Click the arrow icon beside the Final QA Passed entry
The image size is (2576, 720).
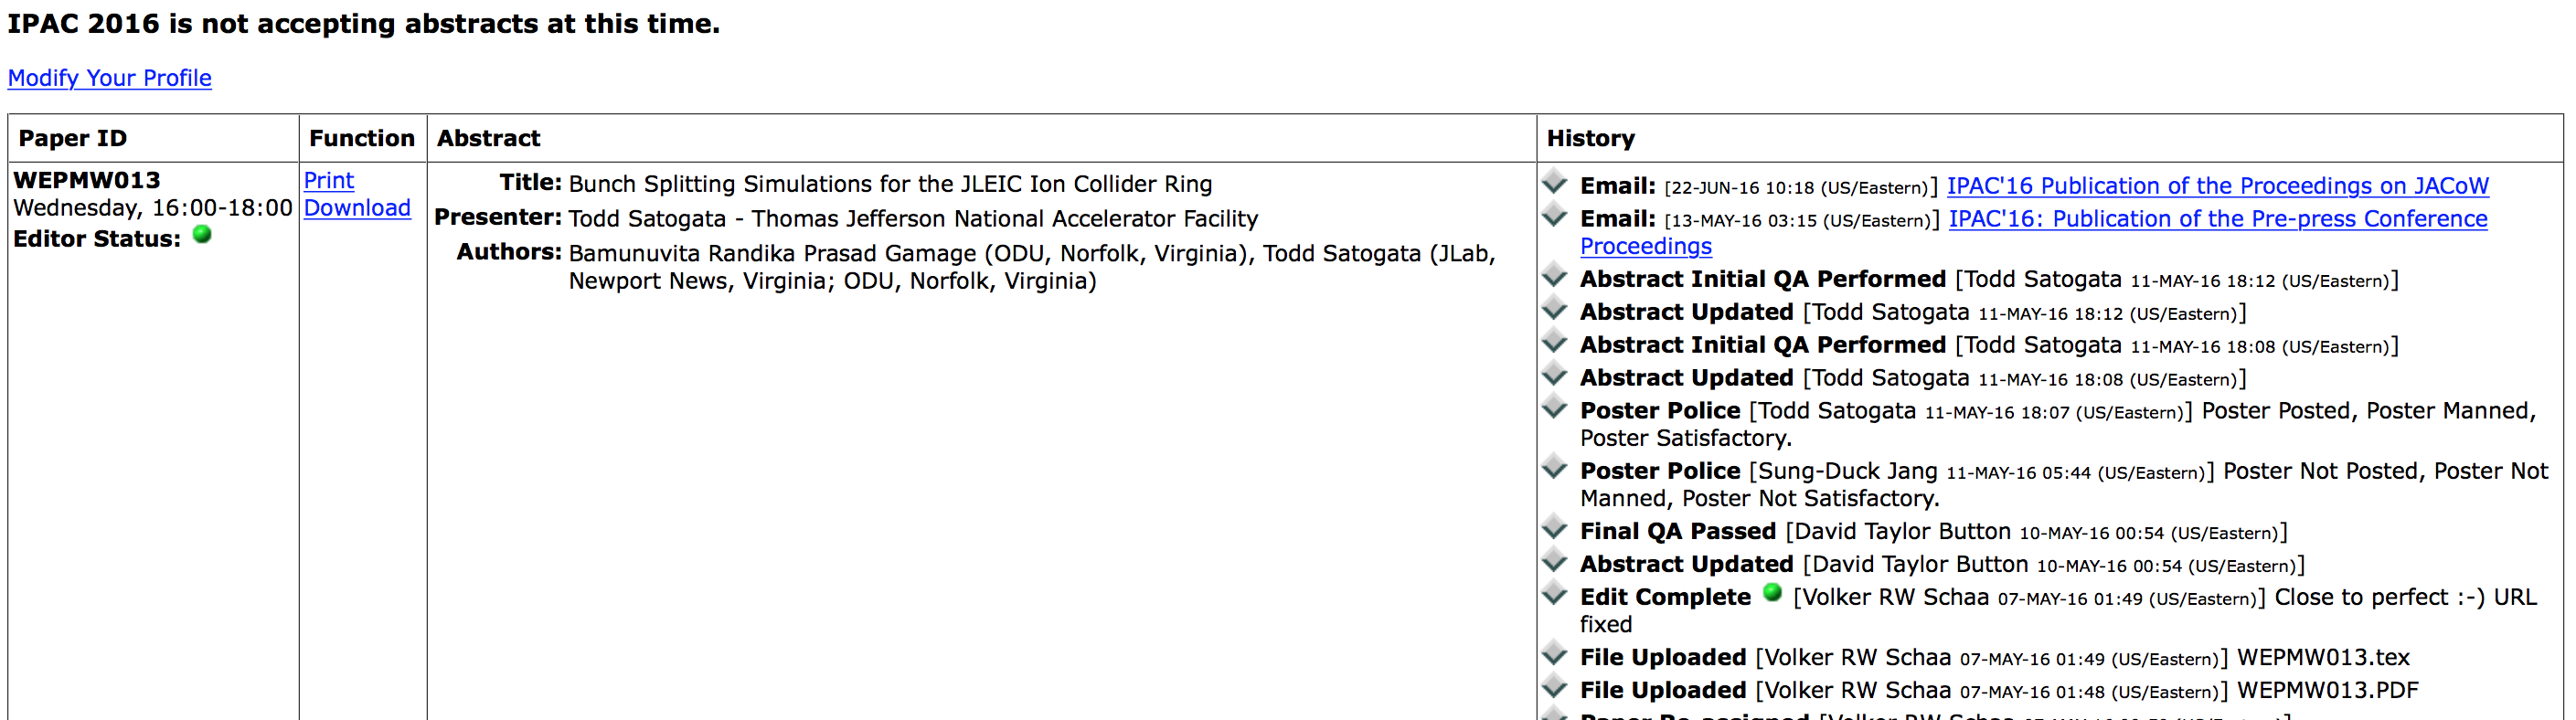1554,527
